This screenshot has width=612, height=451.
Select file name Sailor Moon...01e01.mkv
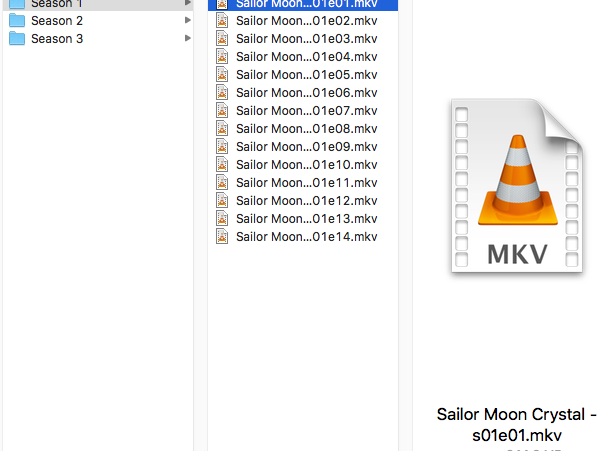[x=307, y=4]
